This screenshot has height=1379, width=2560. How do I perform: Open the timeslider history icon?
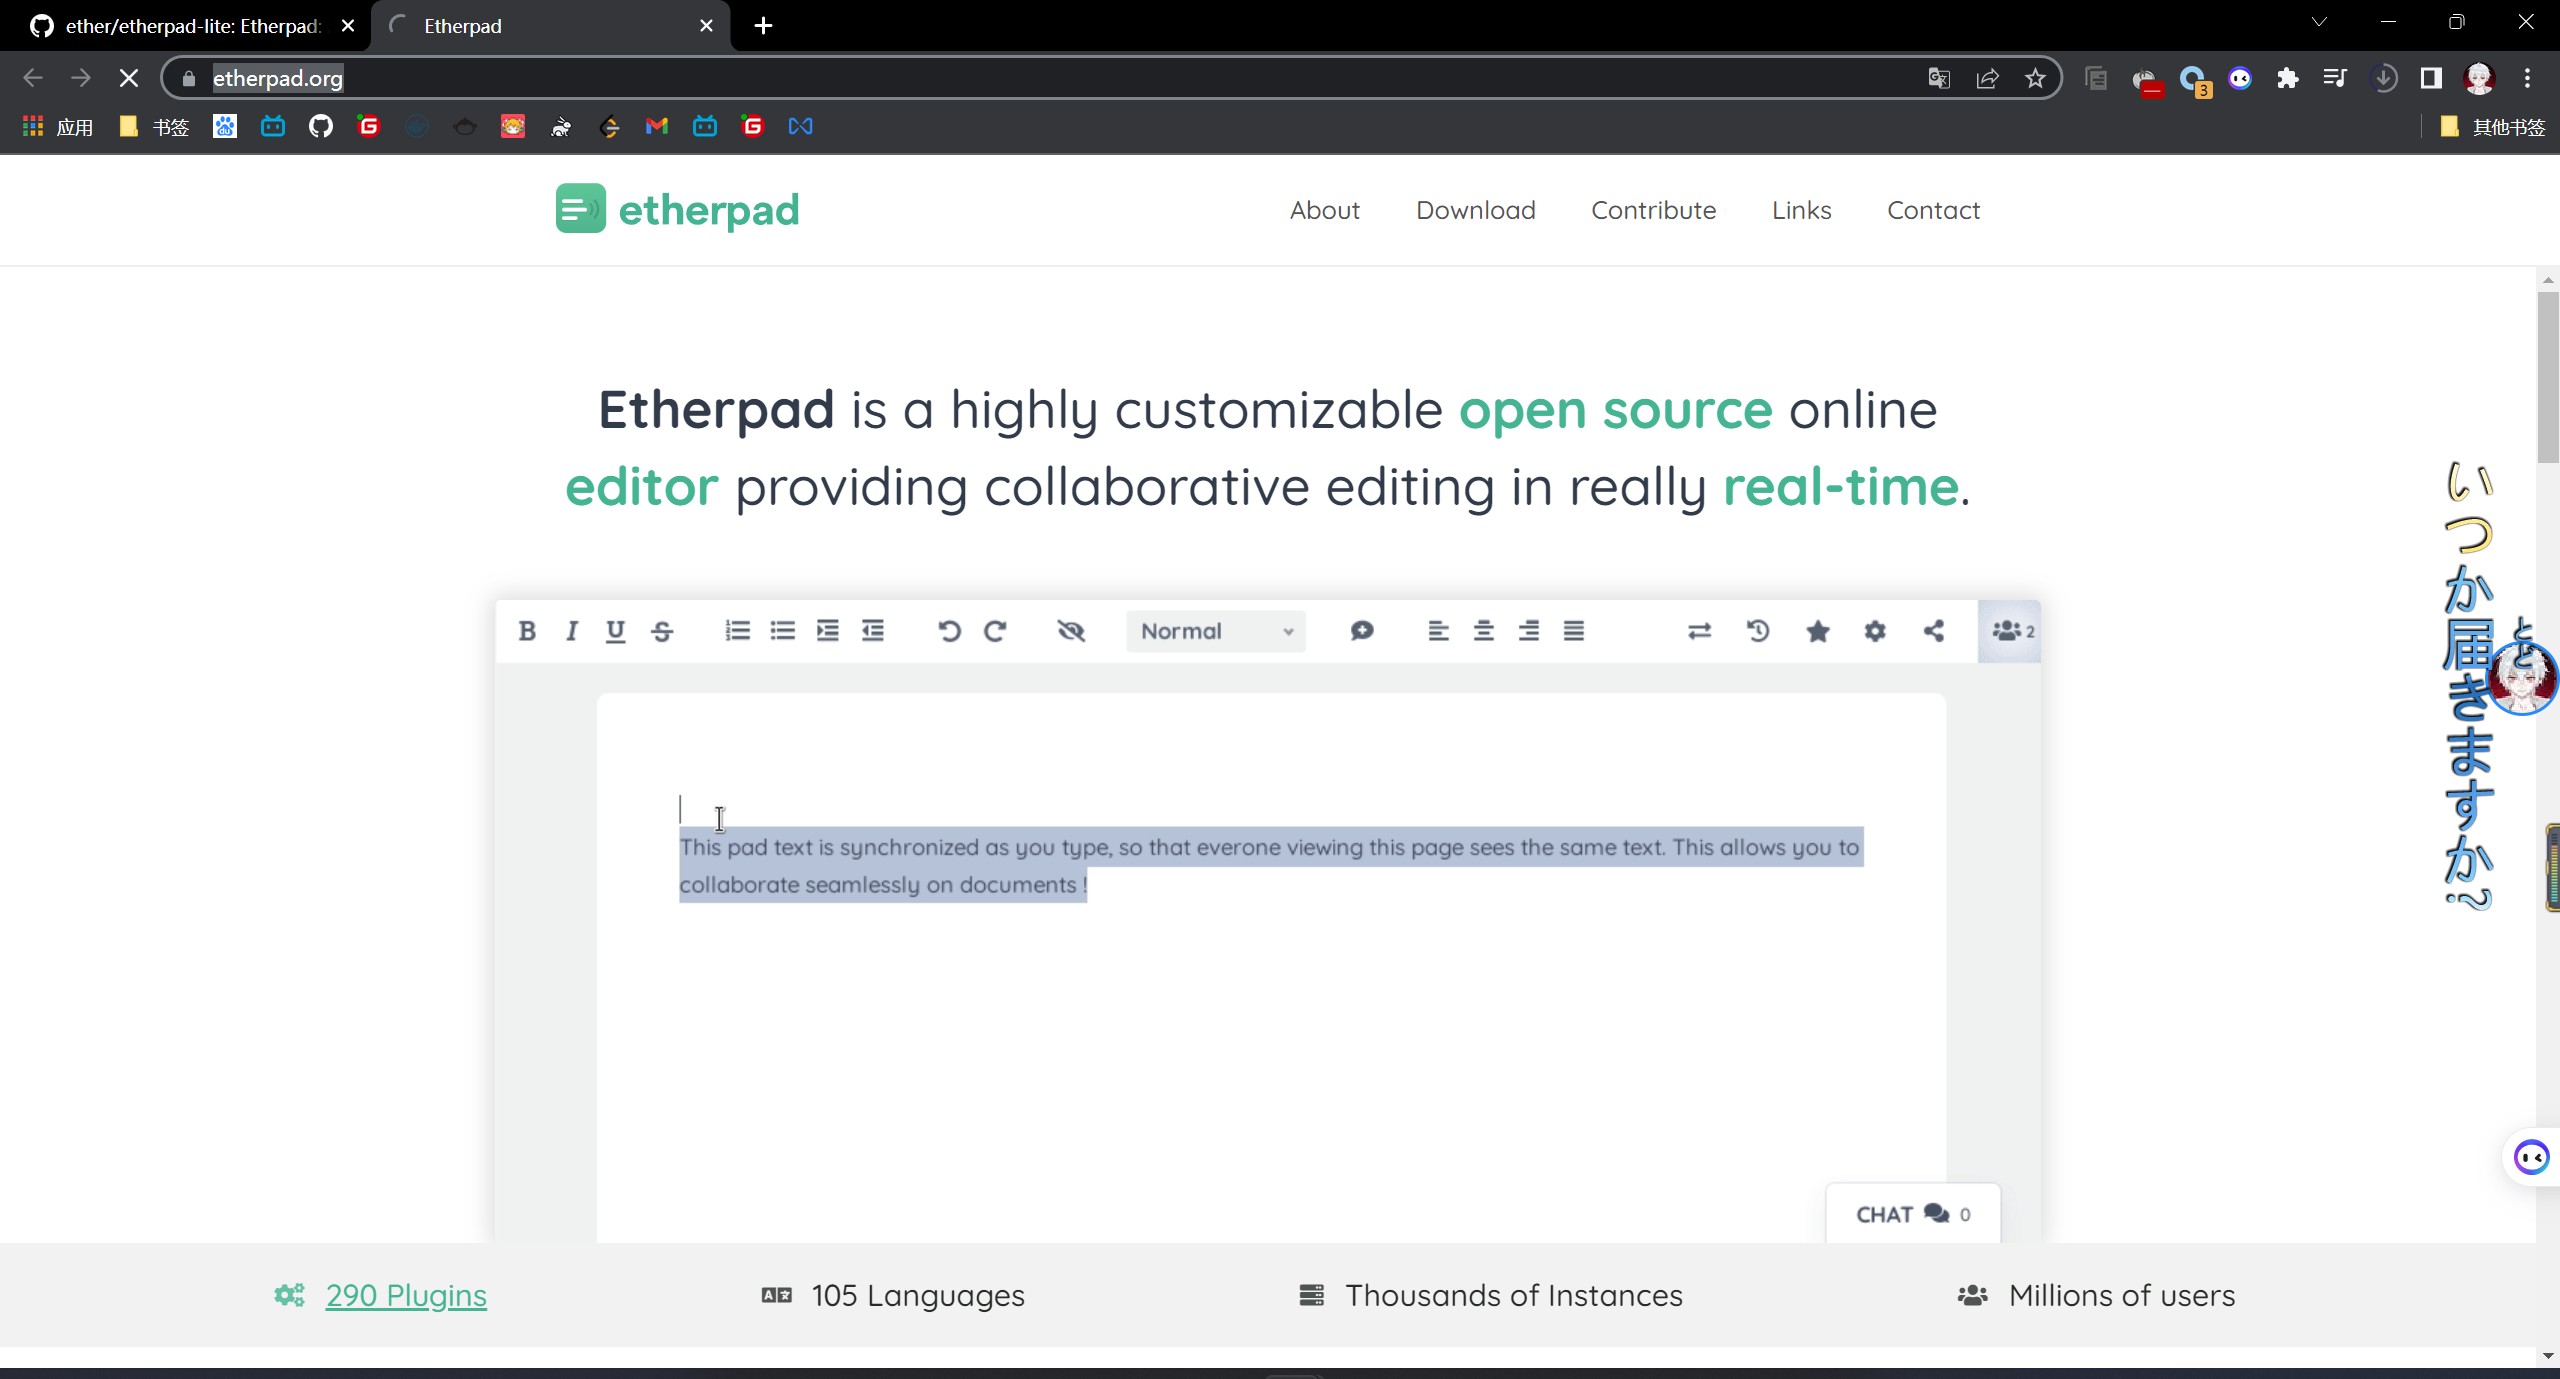point(1758,631)
